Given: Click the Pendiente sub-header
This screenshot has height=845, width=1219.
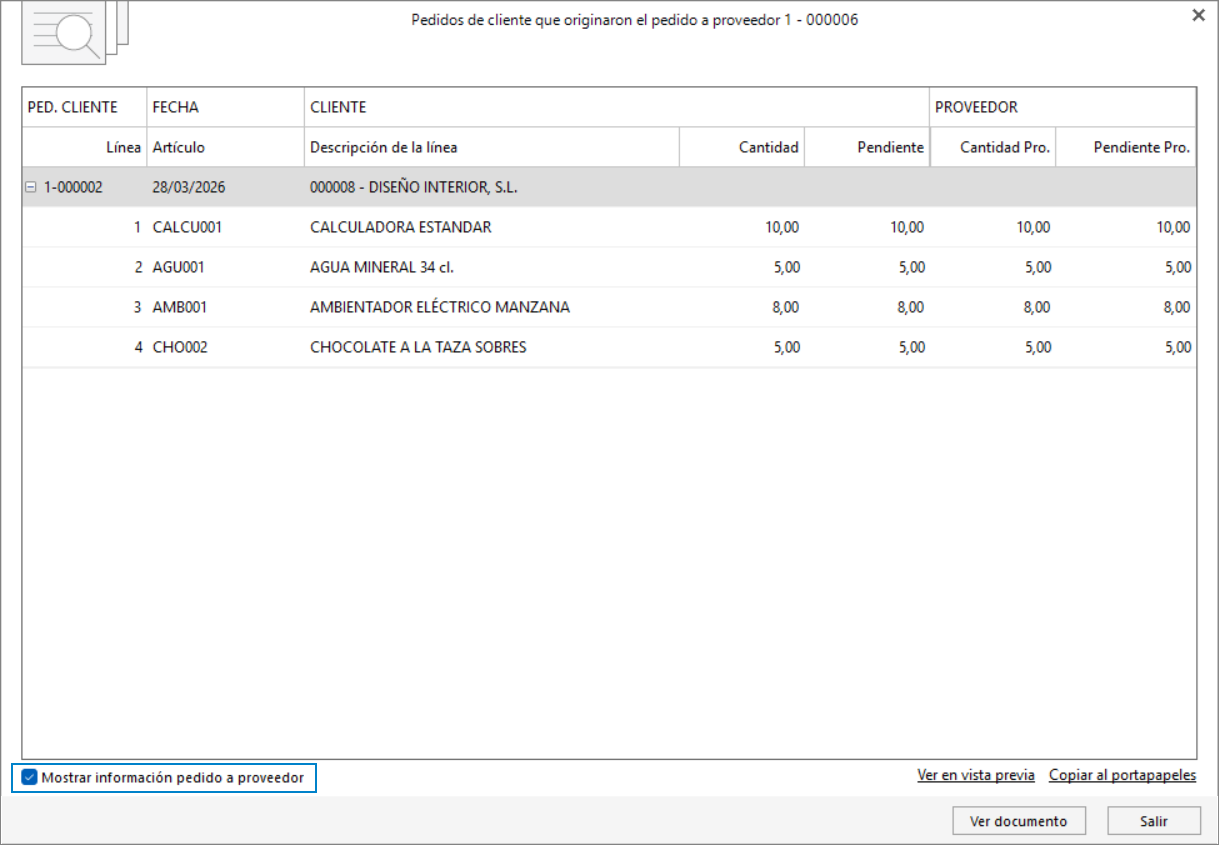Looking at the screenshot, I should [x=867, y=147].
